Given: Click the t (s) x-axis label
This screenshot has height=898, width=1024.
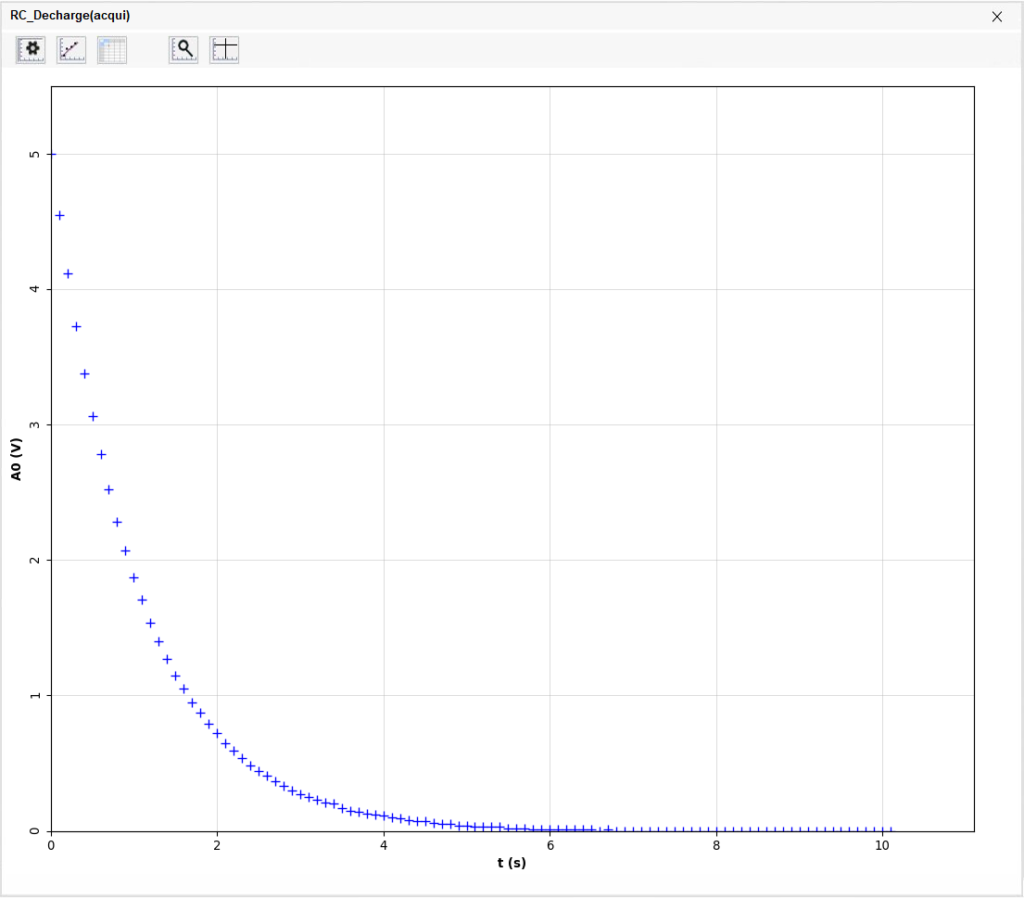Looking at the screenshot, I should tap(511, 862).
